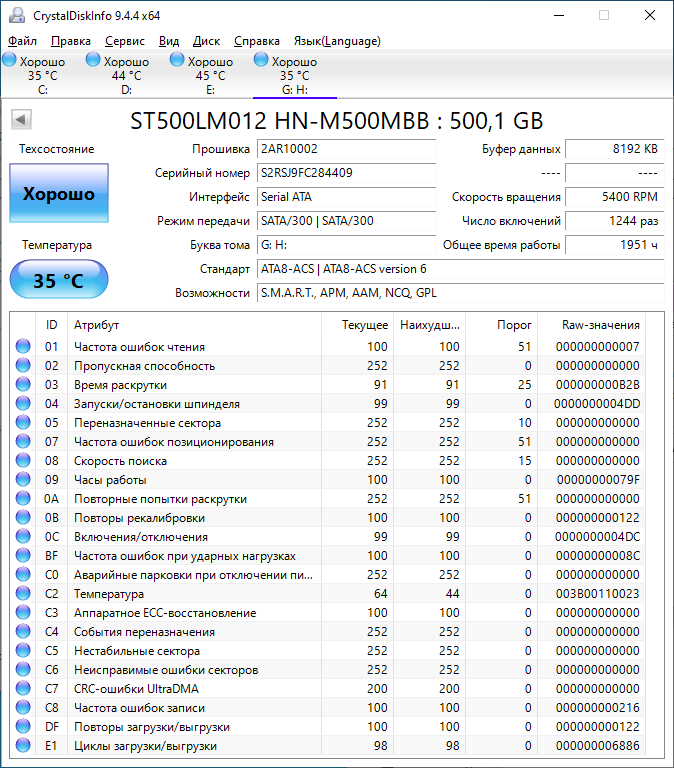Open the Вид menu
The image size is (674, 768).
(169, 41)
